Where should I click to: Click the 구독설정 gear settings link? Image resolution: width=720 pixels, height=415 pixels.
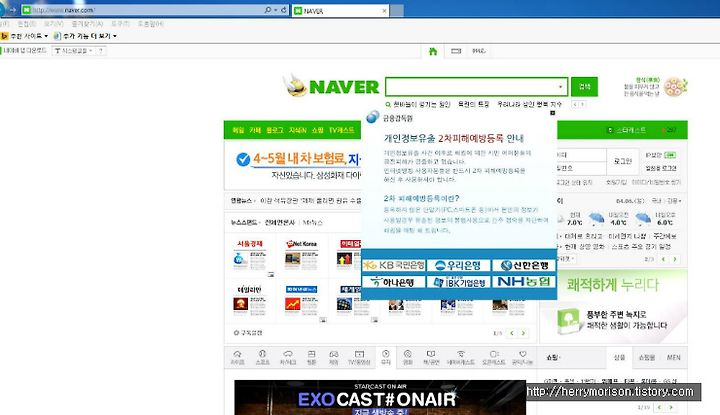tap(248, 333)
